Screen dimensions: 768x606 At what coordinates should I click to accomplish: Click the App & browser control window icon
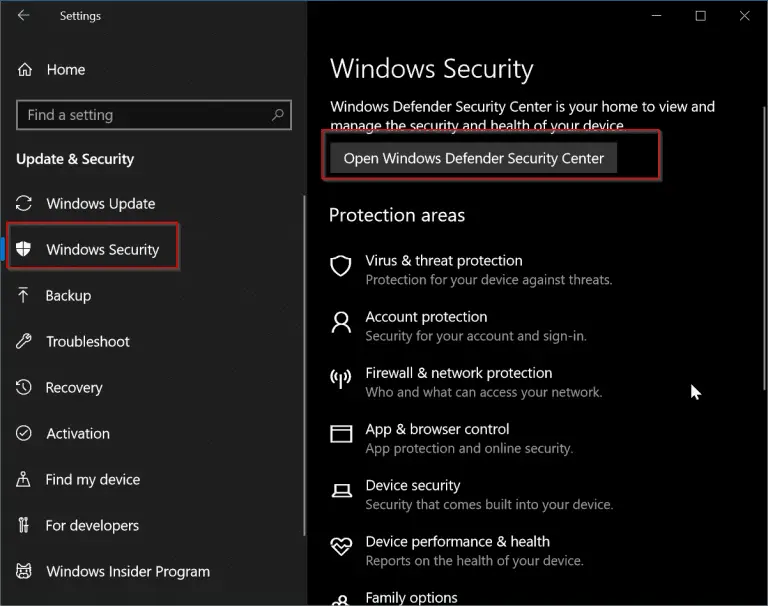(x=341, y=434)
